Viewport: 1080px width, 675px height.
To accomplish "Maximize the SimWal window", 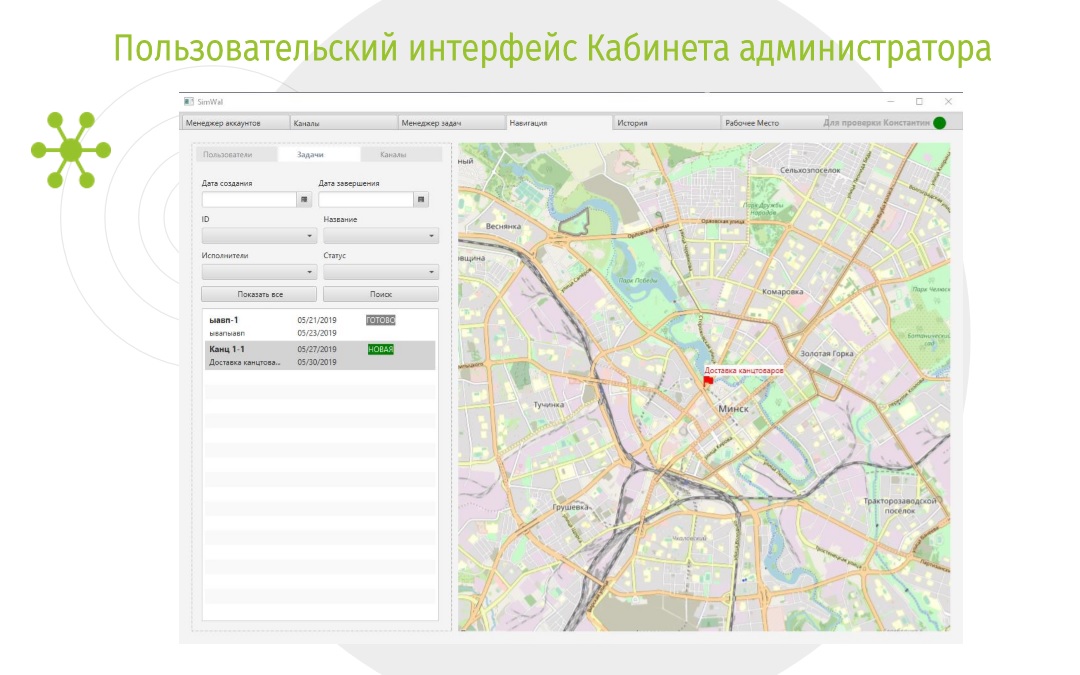I will pyautogui.click(x=919, y=101).
